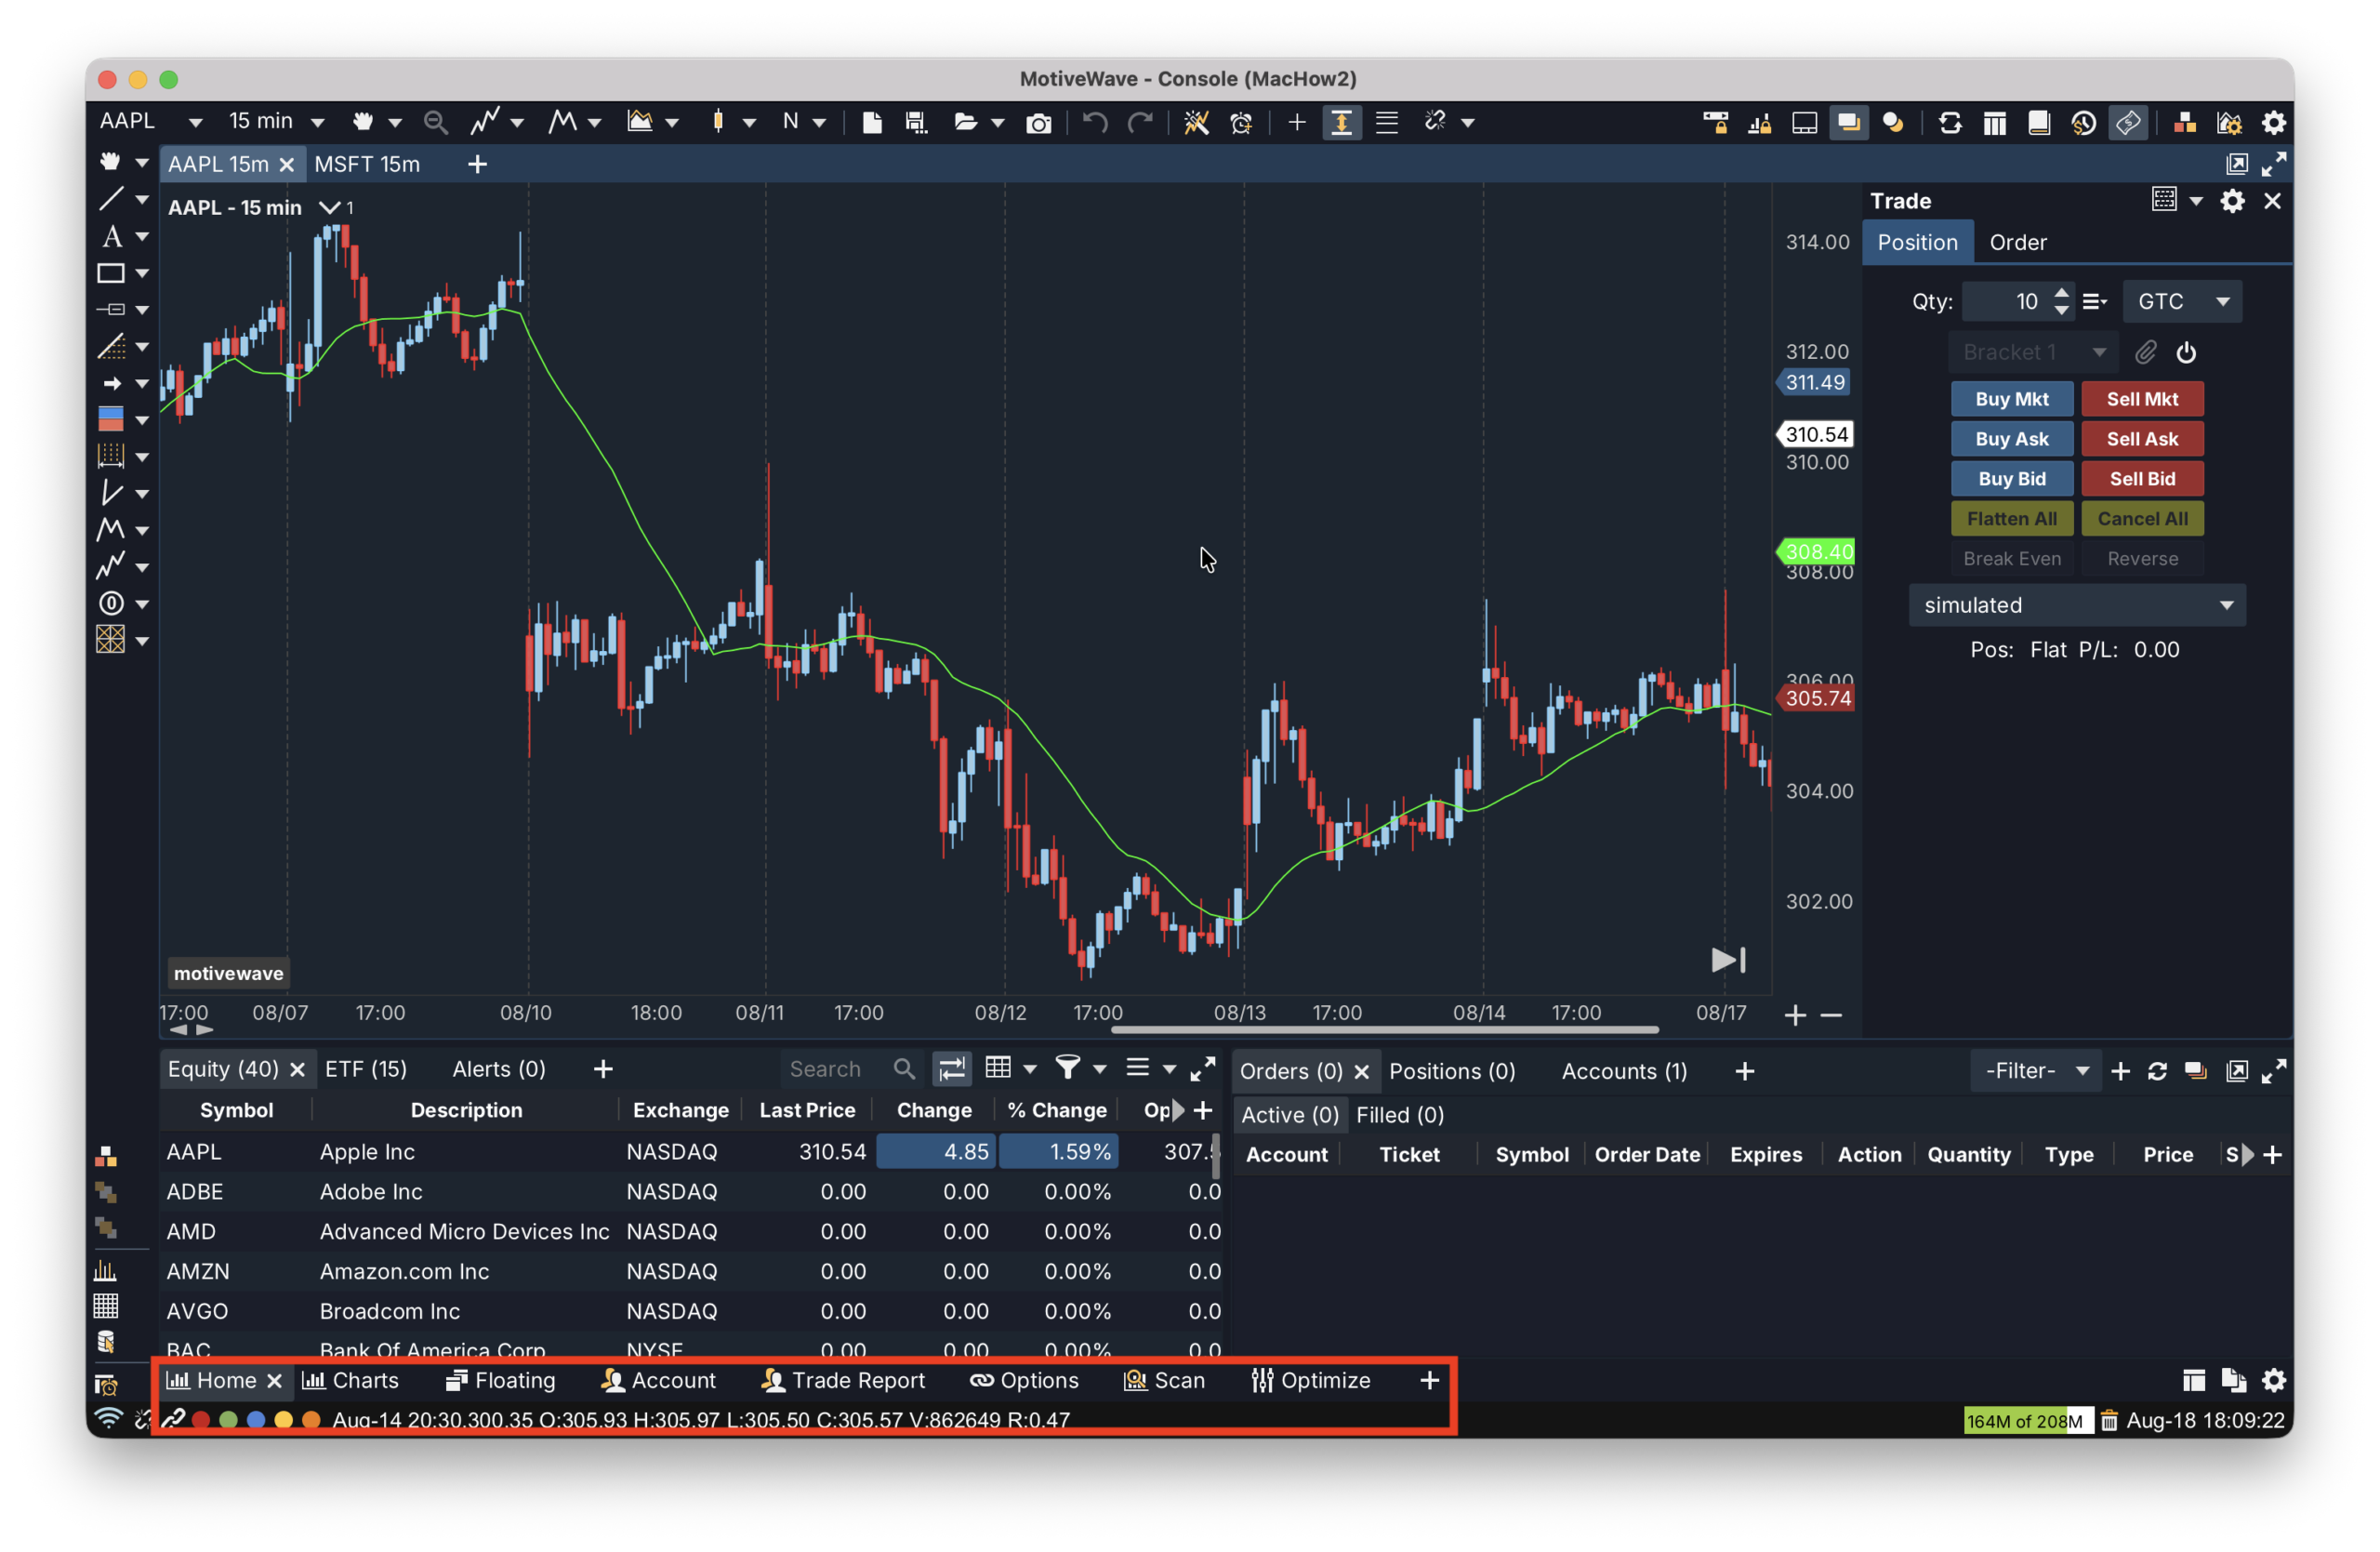
Task: Toggle the watchlist link arrows icon
Action: [952, 1068]
